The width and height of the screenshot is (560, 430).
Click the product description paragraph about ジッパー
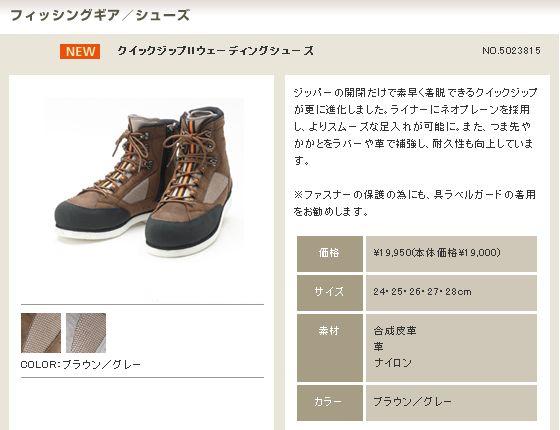pos(414,126)
